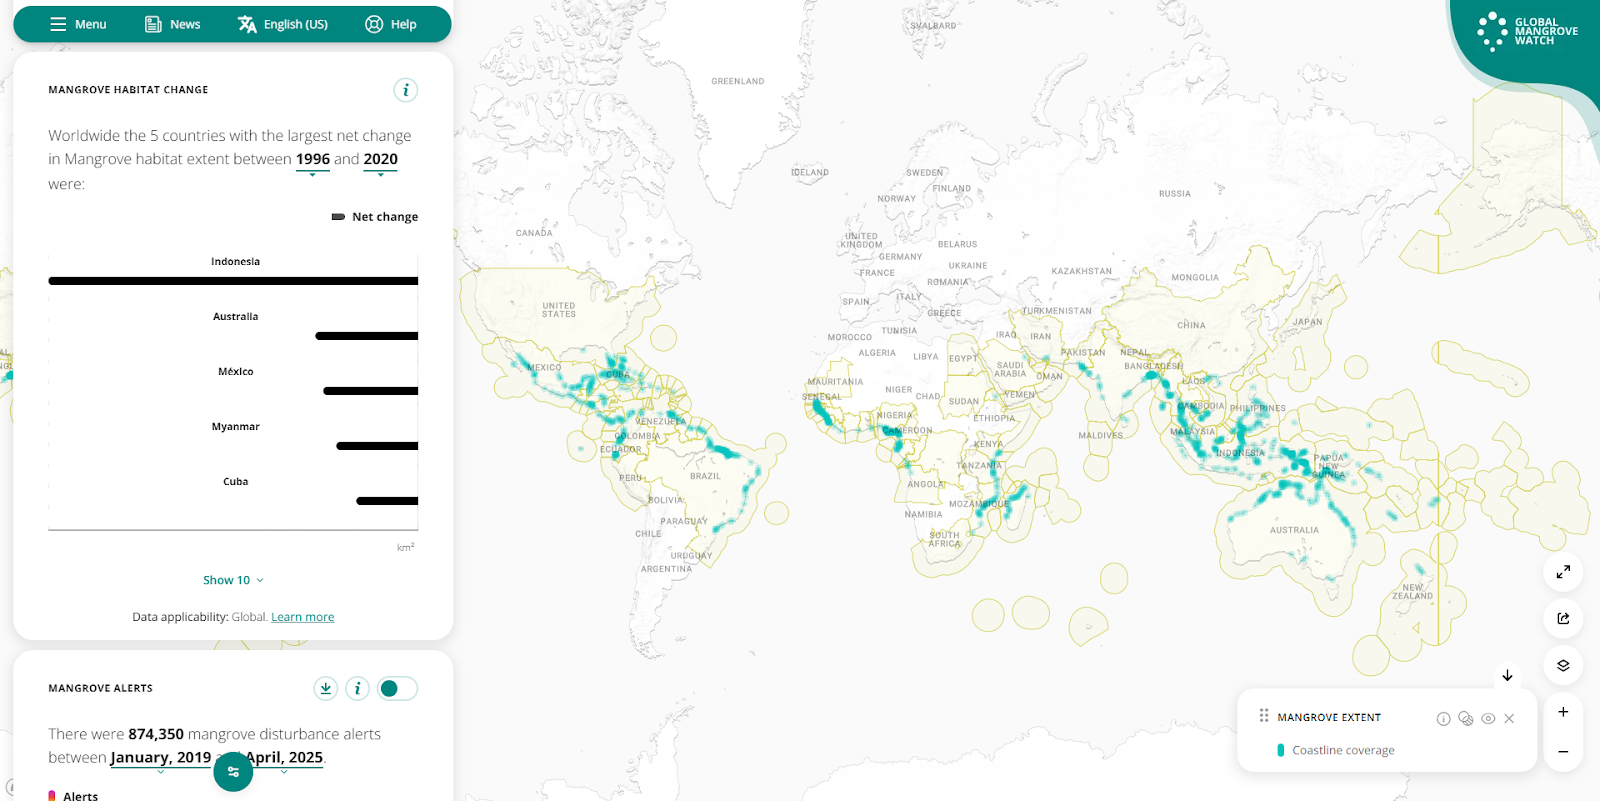Image resolution: width=1600 pixels, height=801 pixels.
Task: Change the end year 2020
Action: coord(380,159)
